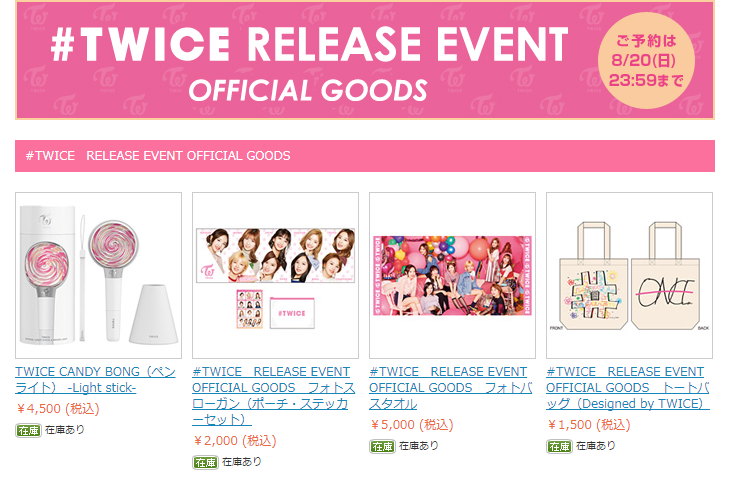Viewport: 730px width, 480px height.
Task: Open the トートバッグ Designed by TWICE link
Action: click(x=628, y=387)
